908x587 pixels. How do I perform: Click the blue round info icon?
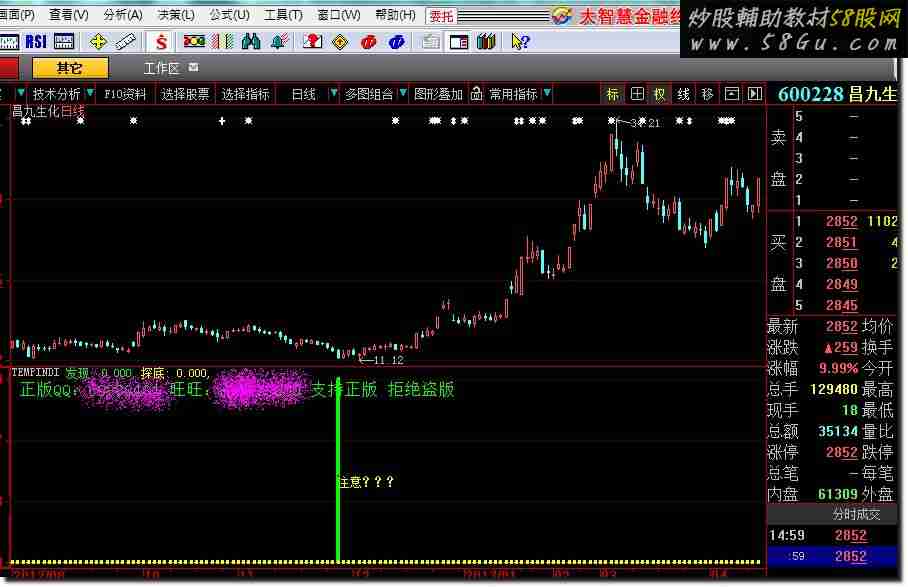pos(397,42)
